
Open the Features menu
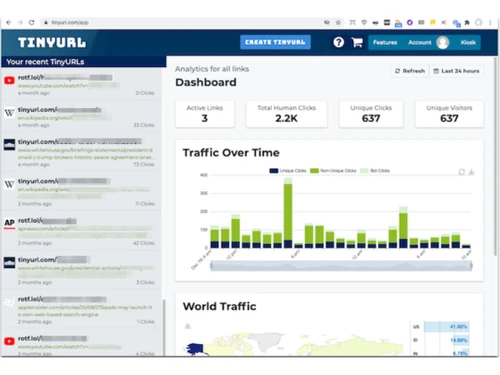[385, 42]
